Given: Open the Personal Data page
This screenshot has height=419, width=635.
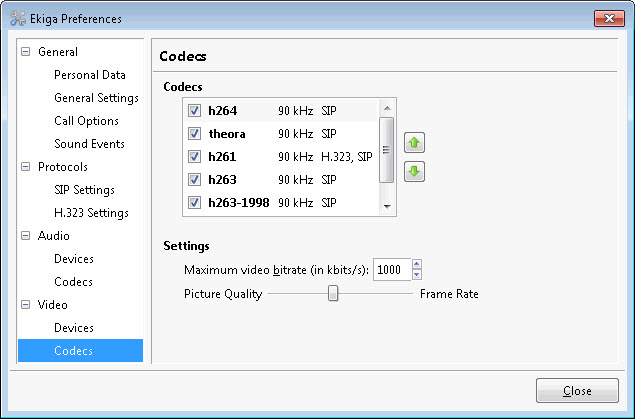Looking at the screenshot, I should click(90, 75).
